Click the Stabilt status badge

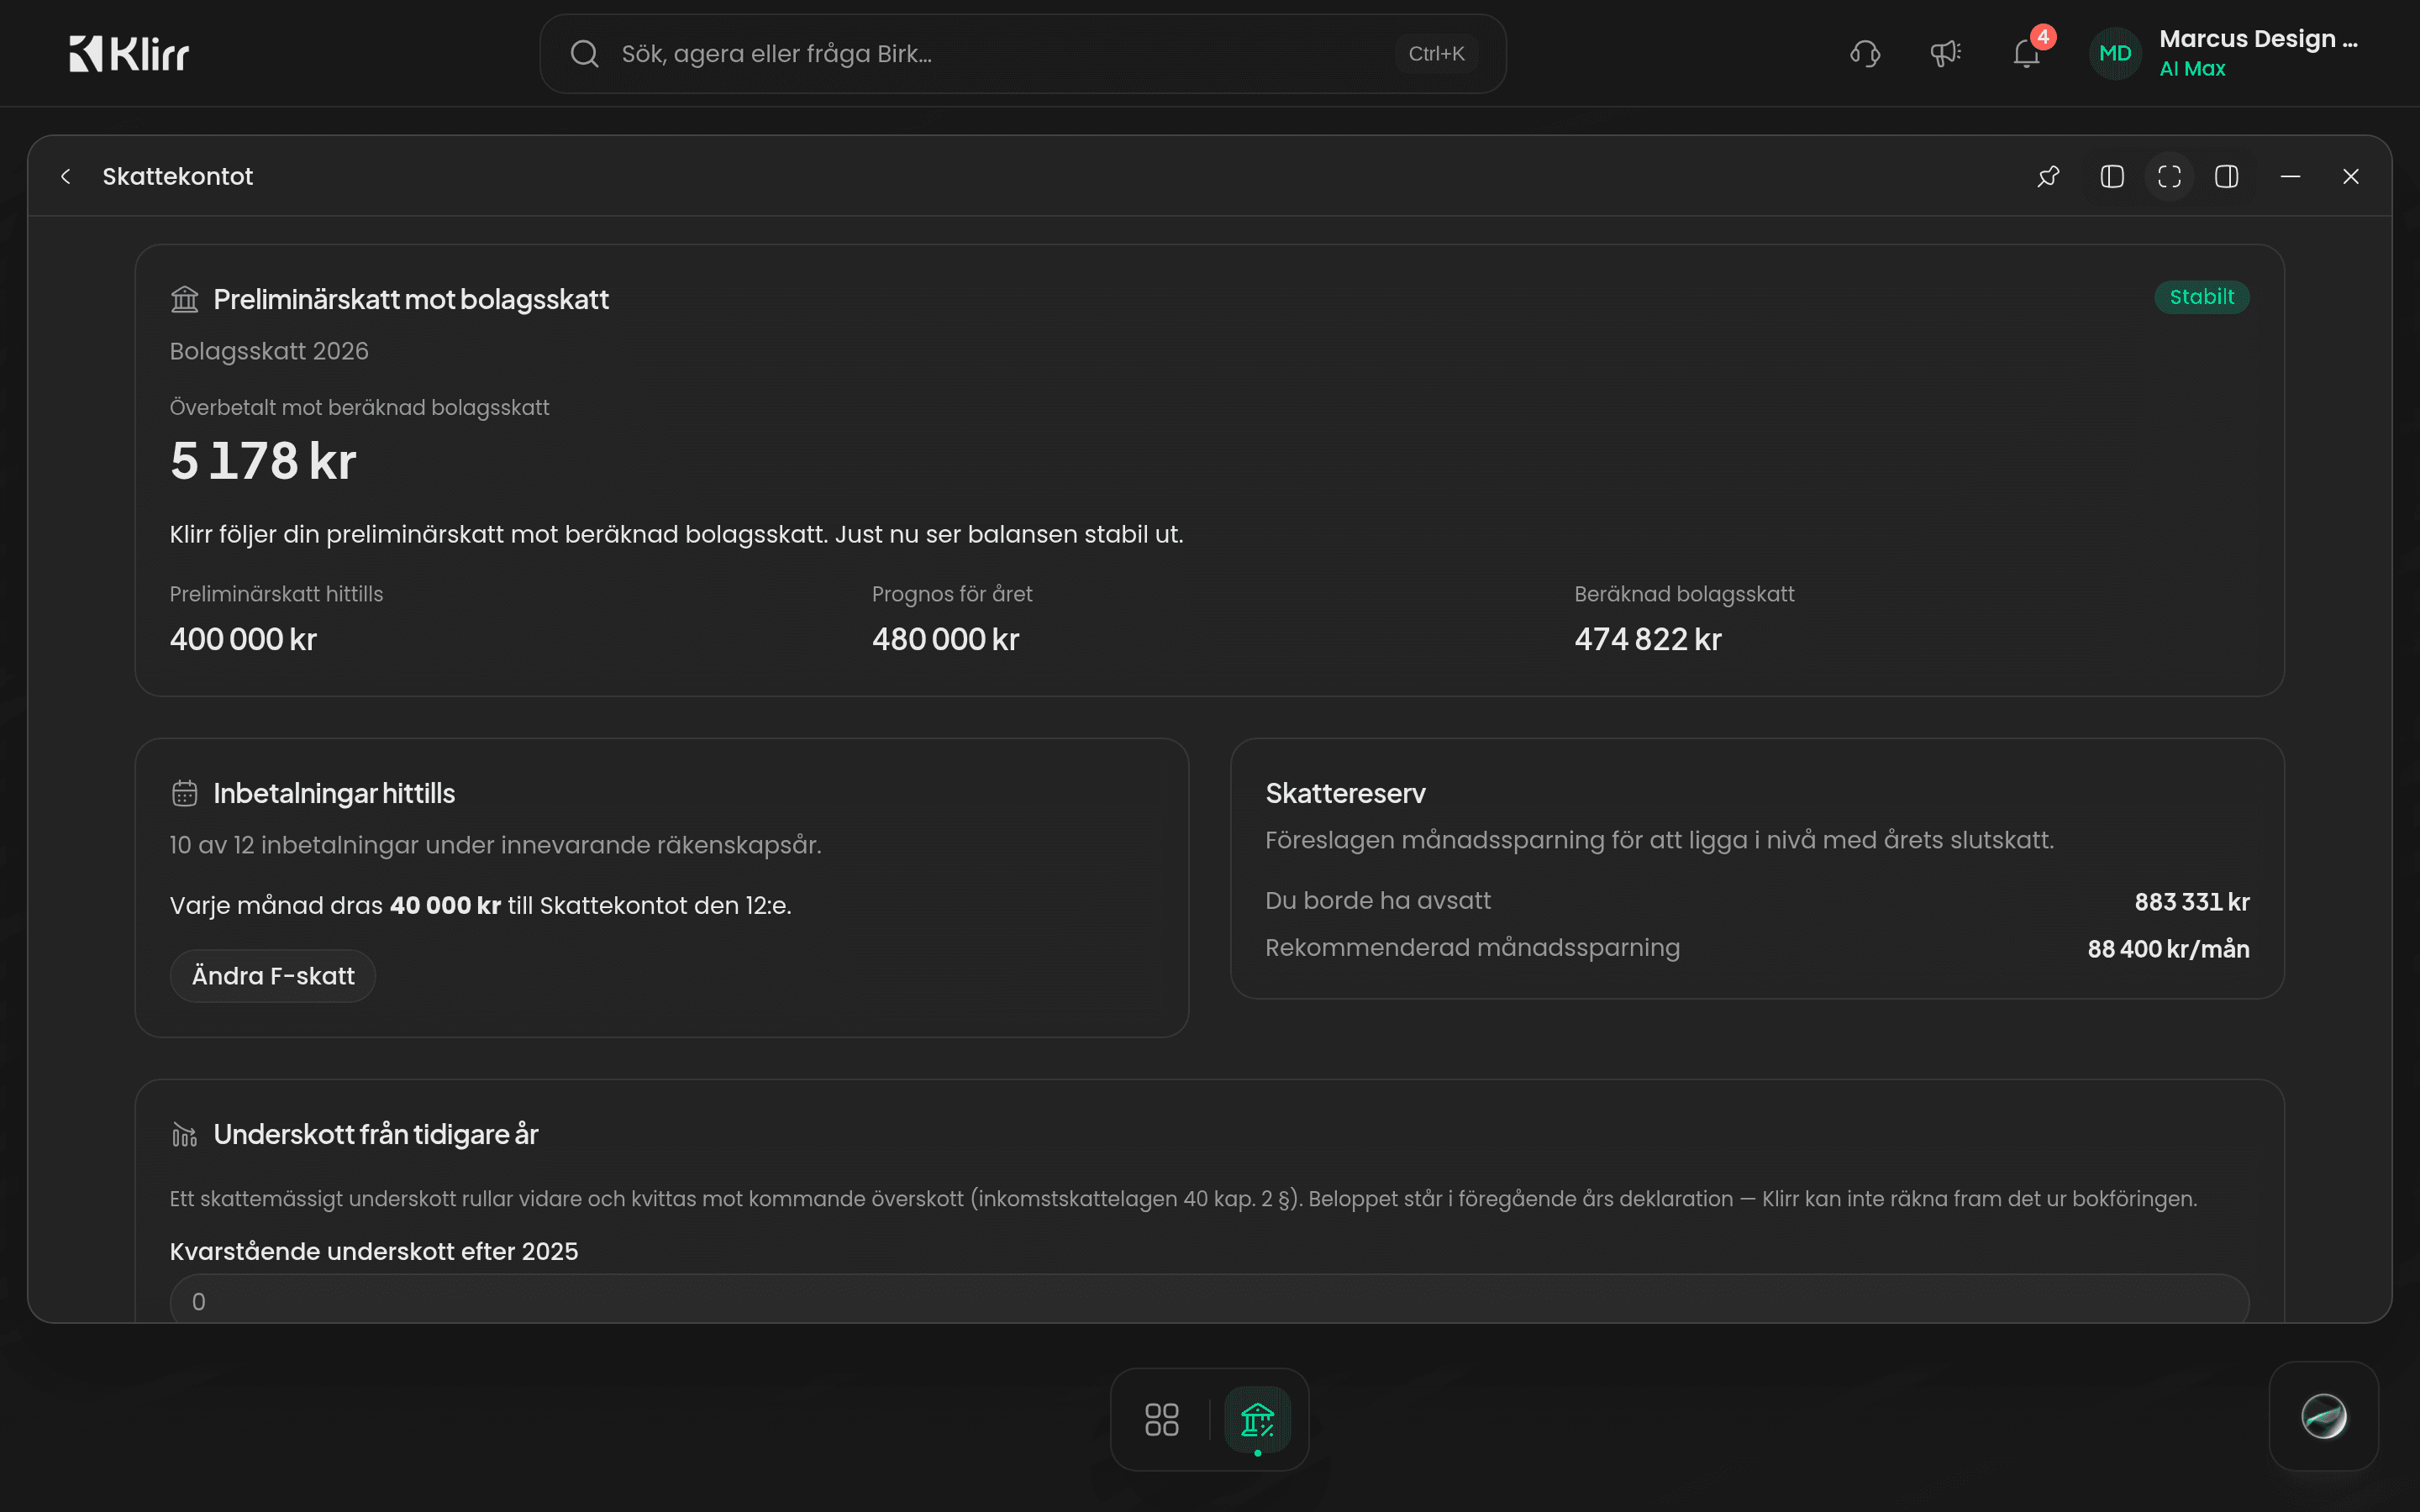click(2201, 297)
